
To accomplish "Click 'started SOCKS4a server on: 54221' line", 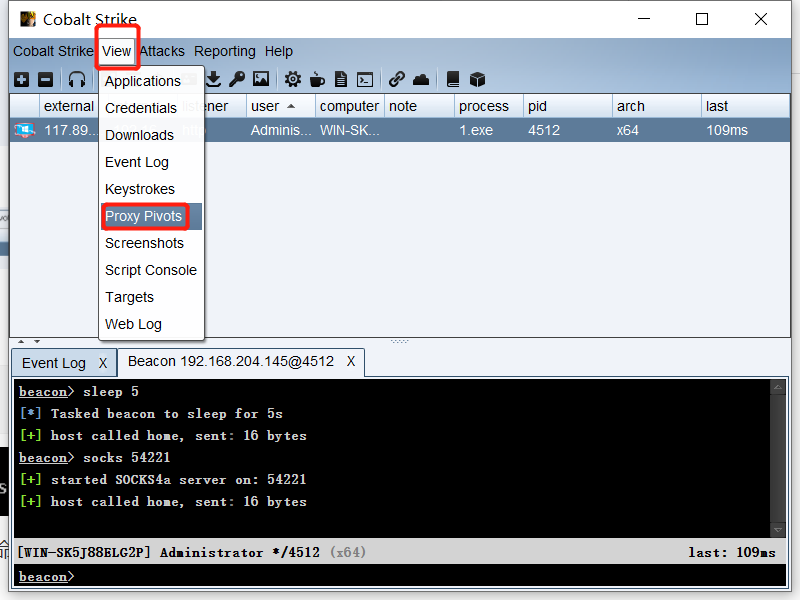I will (x=163, y=480).
